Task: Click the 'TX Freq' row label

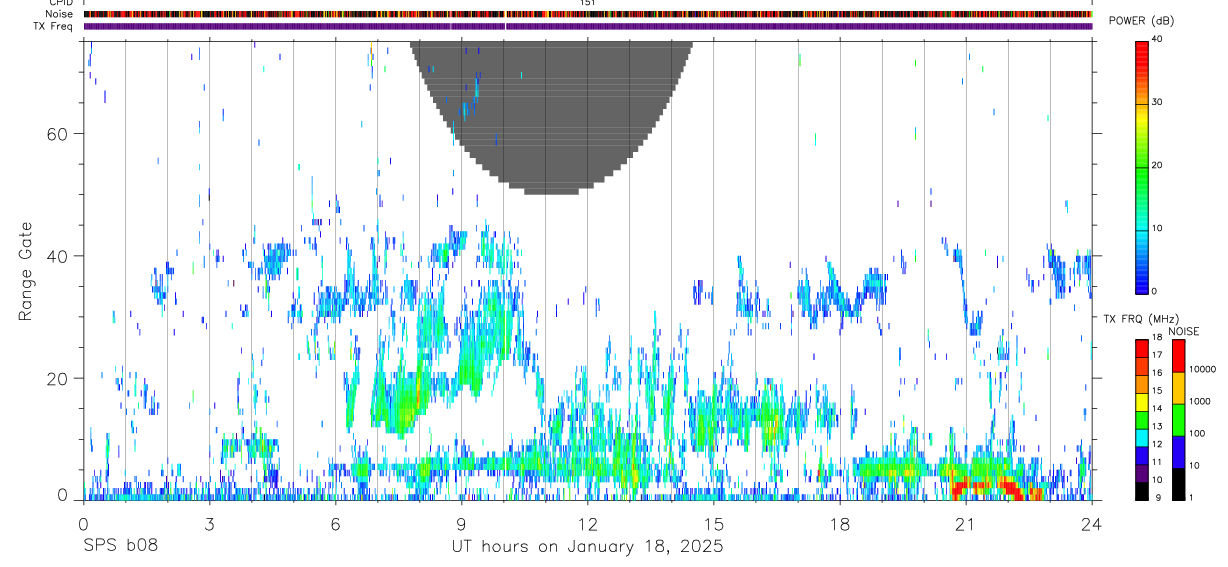Action: click(53, 26)
